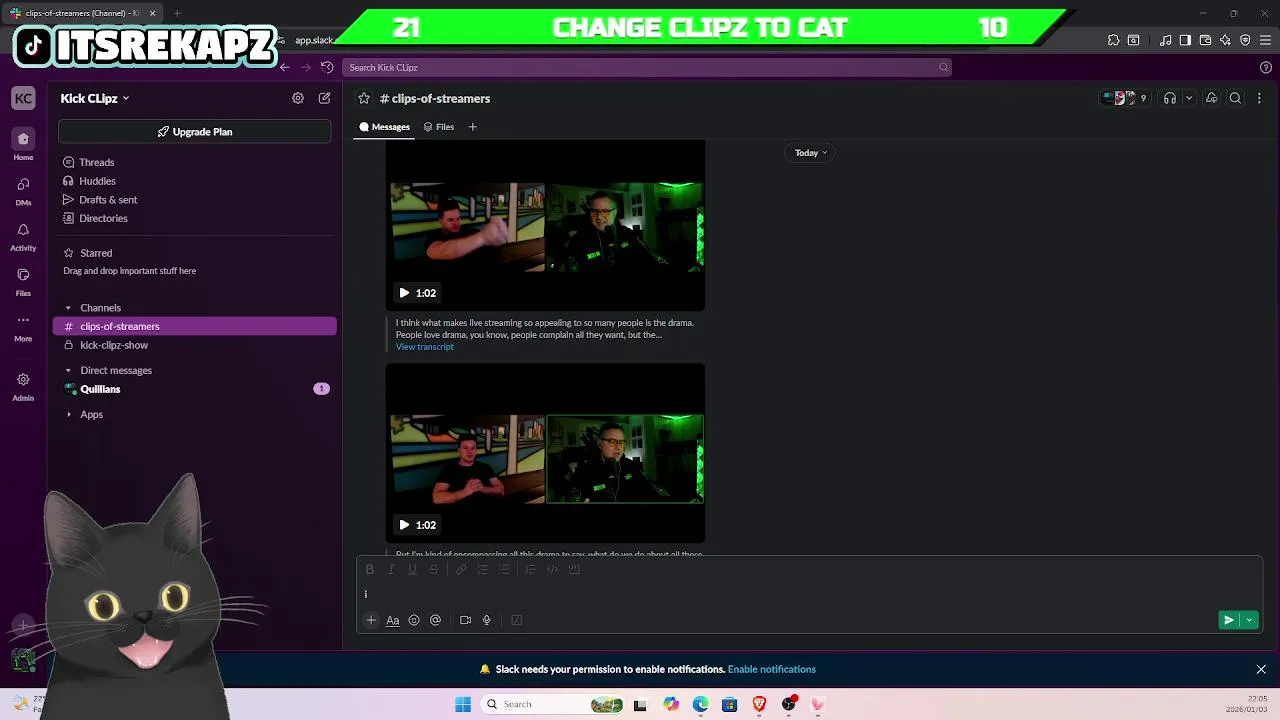This screenshot has height=720, width=1280.
Task: Apply italic formatting in the message composer
Action: click(x=391, y=569)
